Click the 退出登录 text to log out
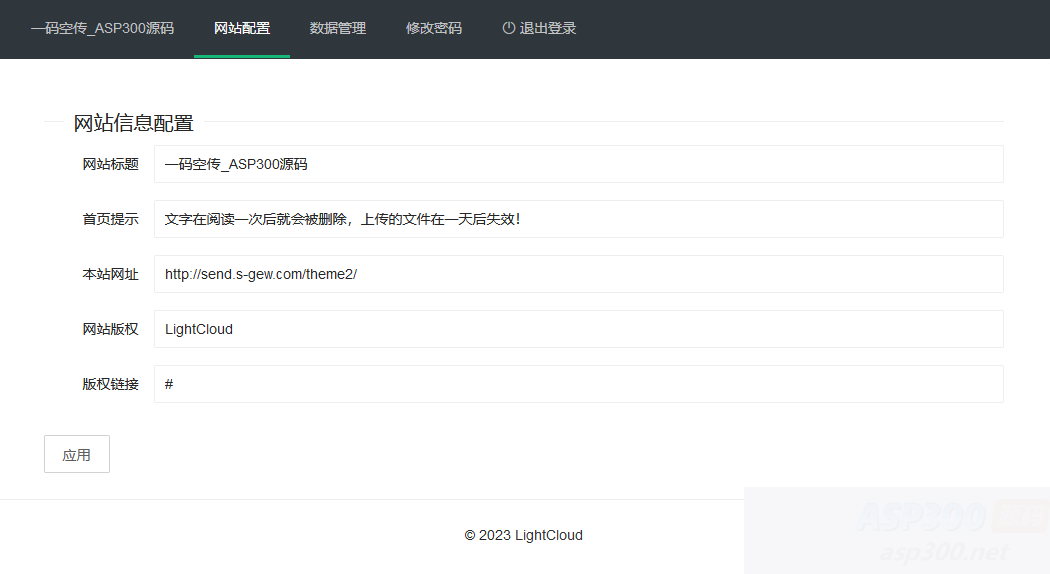1050x574 pixels. pos(548,28)
